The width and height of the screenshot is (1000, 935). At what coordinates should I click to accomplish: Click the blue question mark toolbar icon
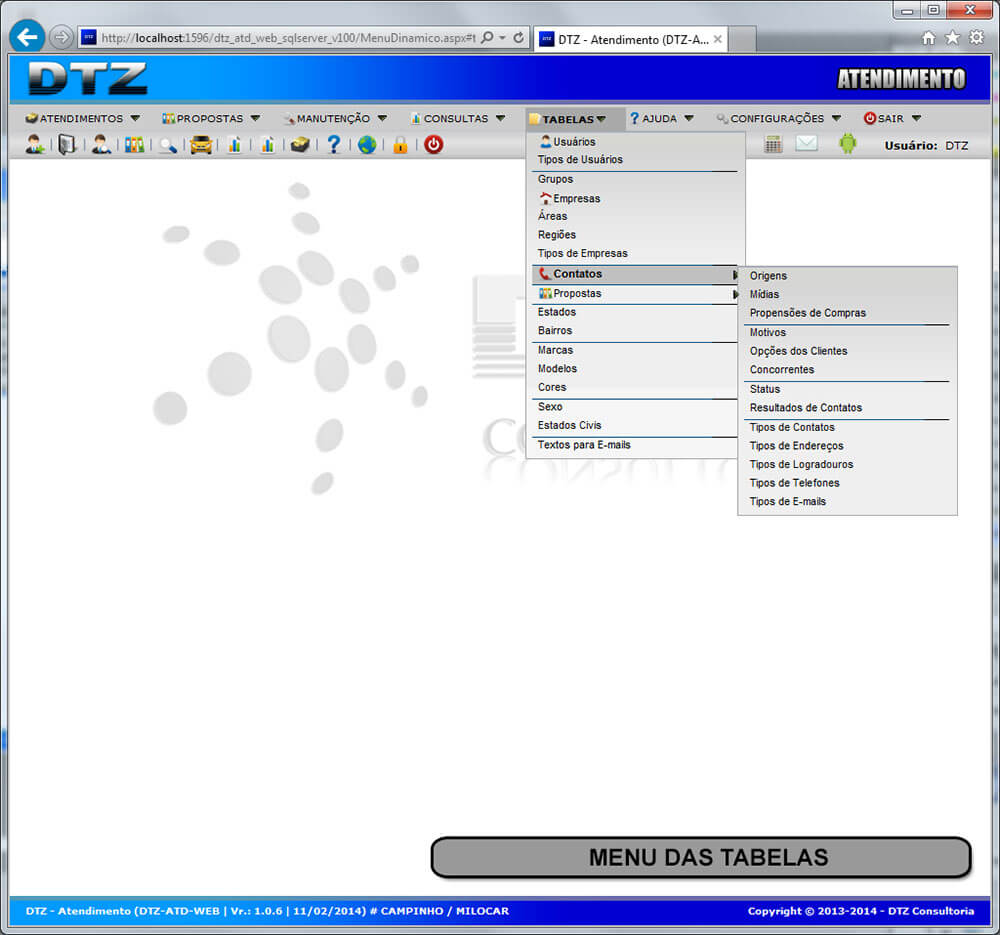(334, 145)
